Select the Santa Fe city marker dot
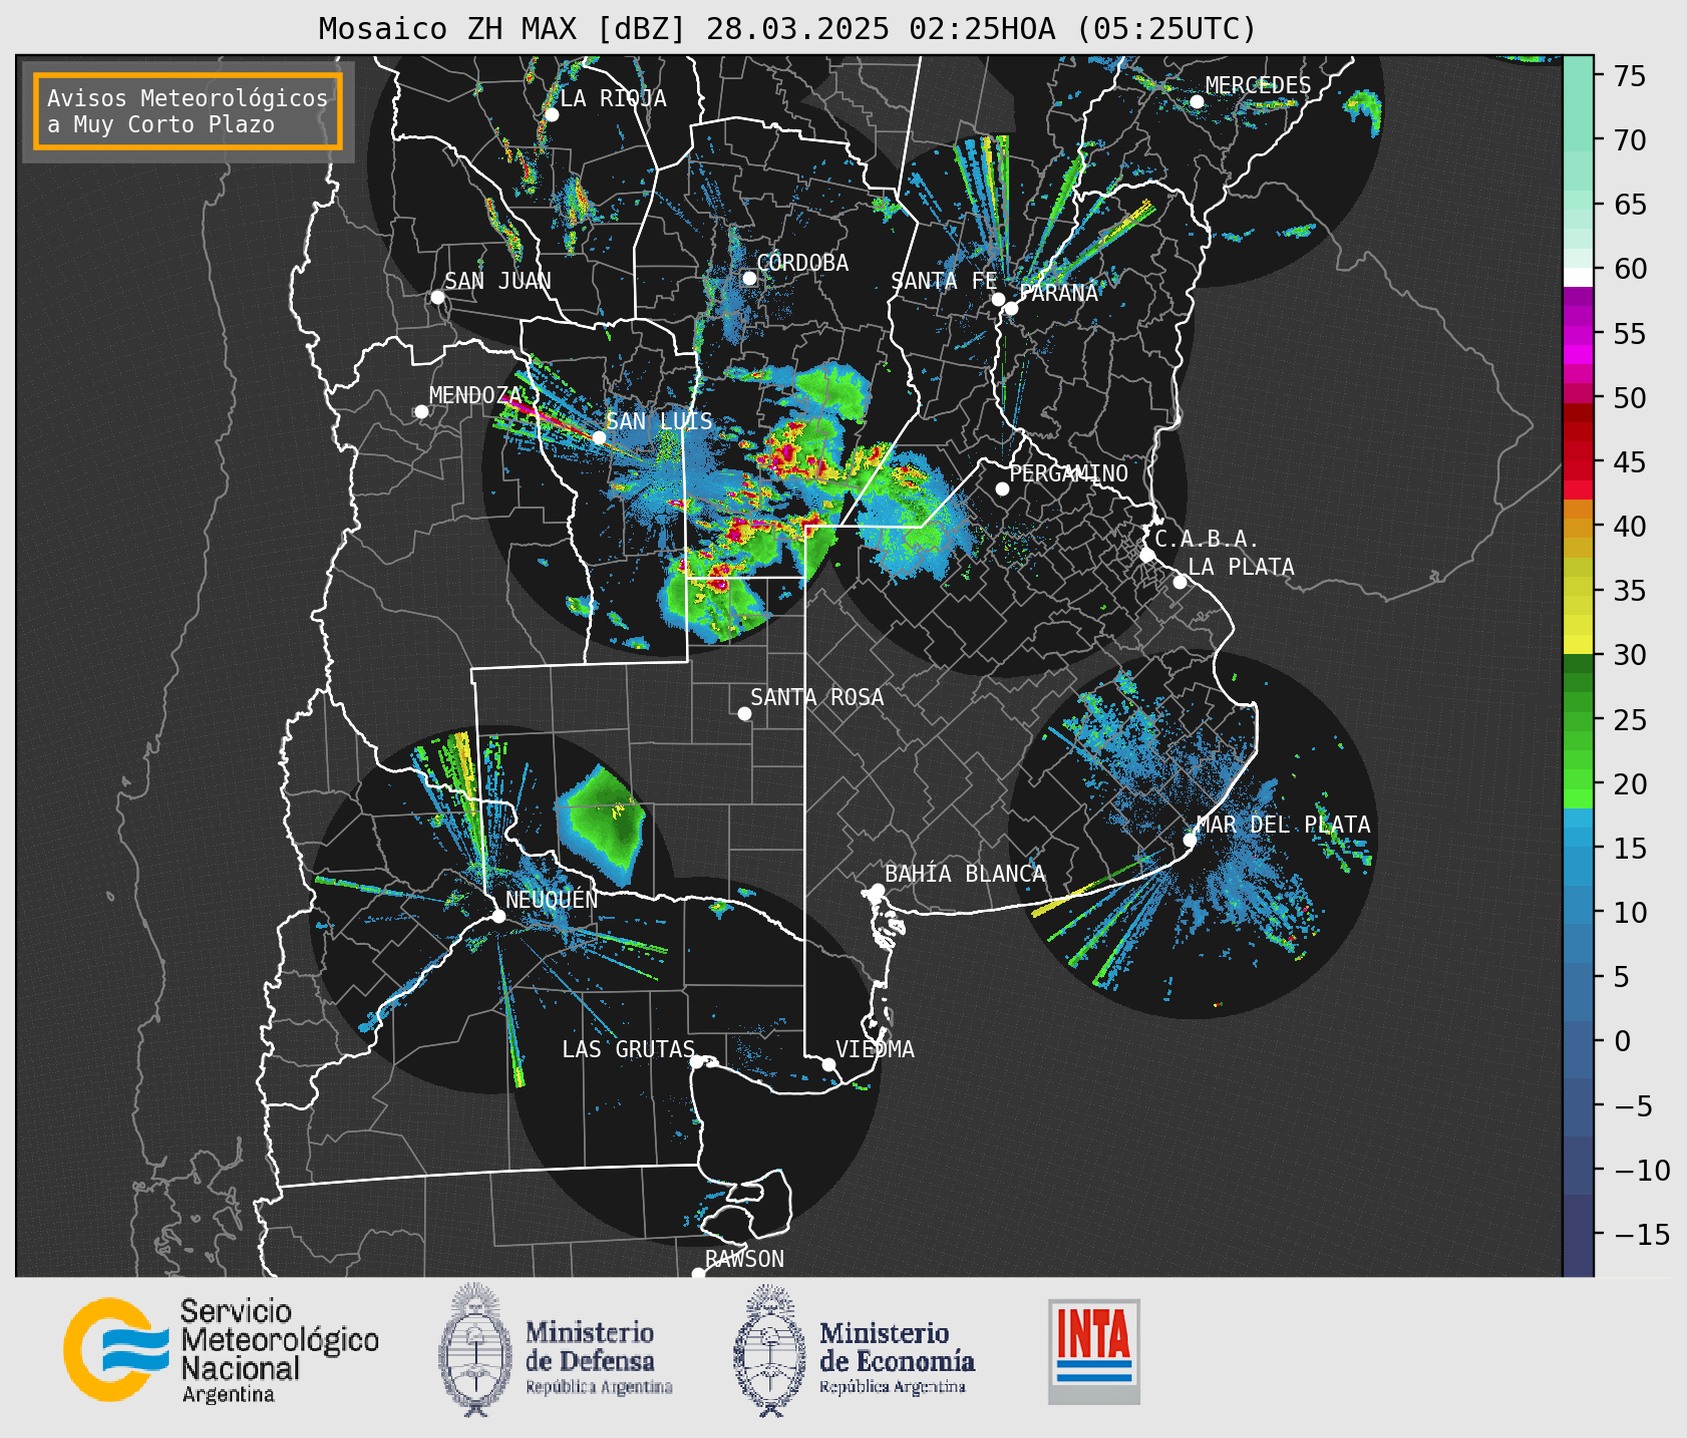Image resolution: width=1687 pixels, height=1438 pixels. coord(998,299)
